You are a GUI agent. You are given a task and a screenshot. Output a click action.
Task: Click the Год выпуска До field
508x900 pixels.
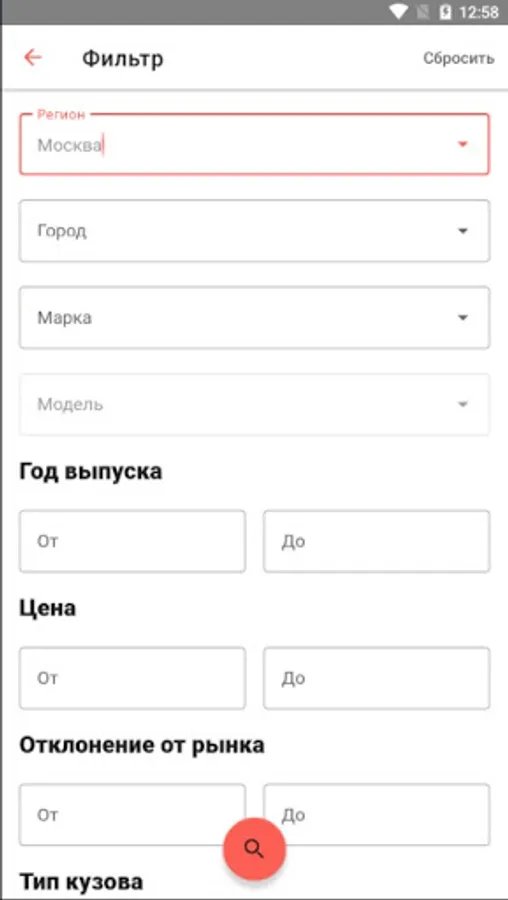coord(377,541)
